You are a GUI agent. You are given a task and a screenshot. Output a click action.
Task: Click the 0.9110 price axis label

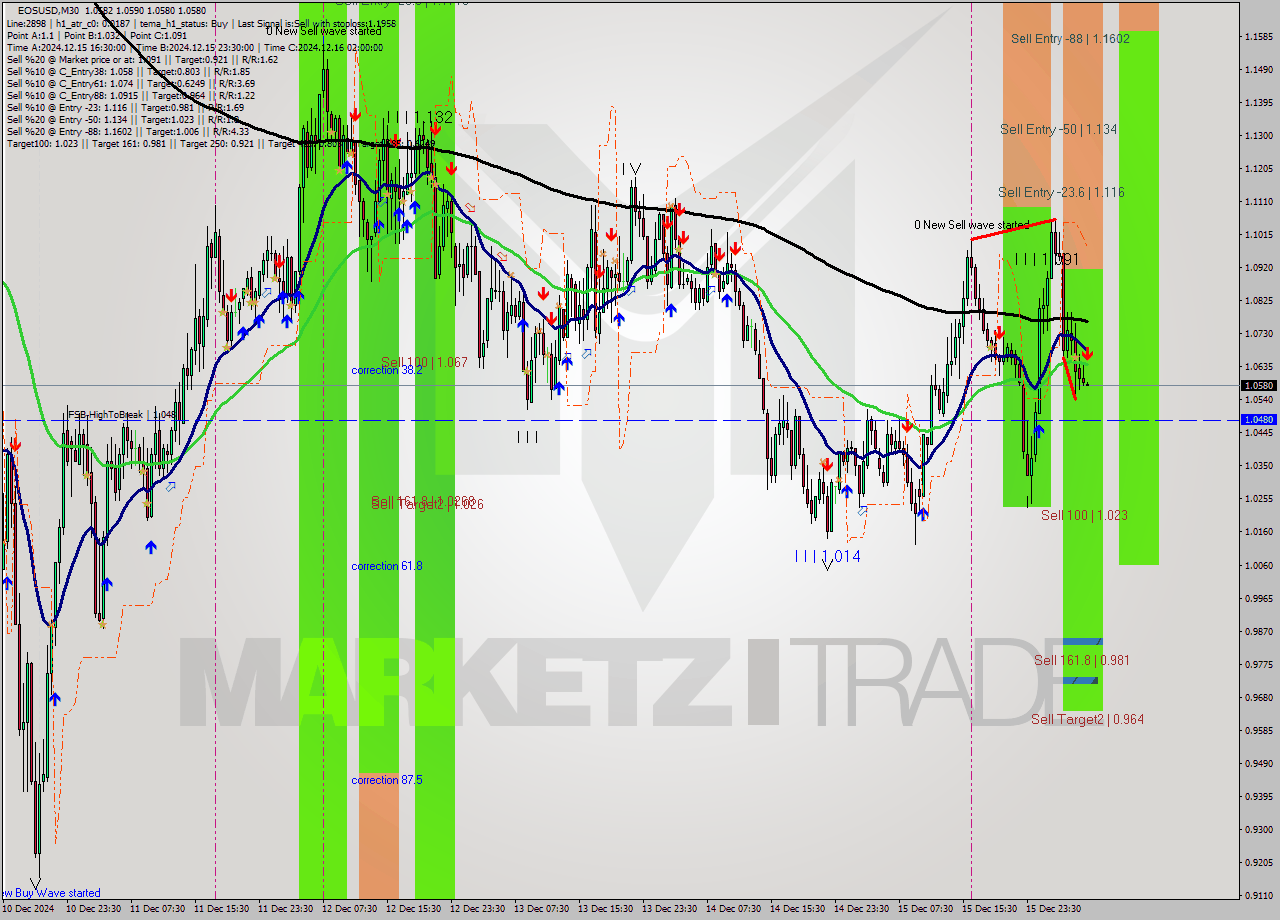(x=1258, y=895)
